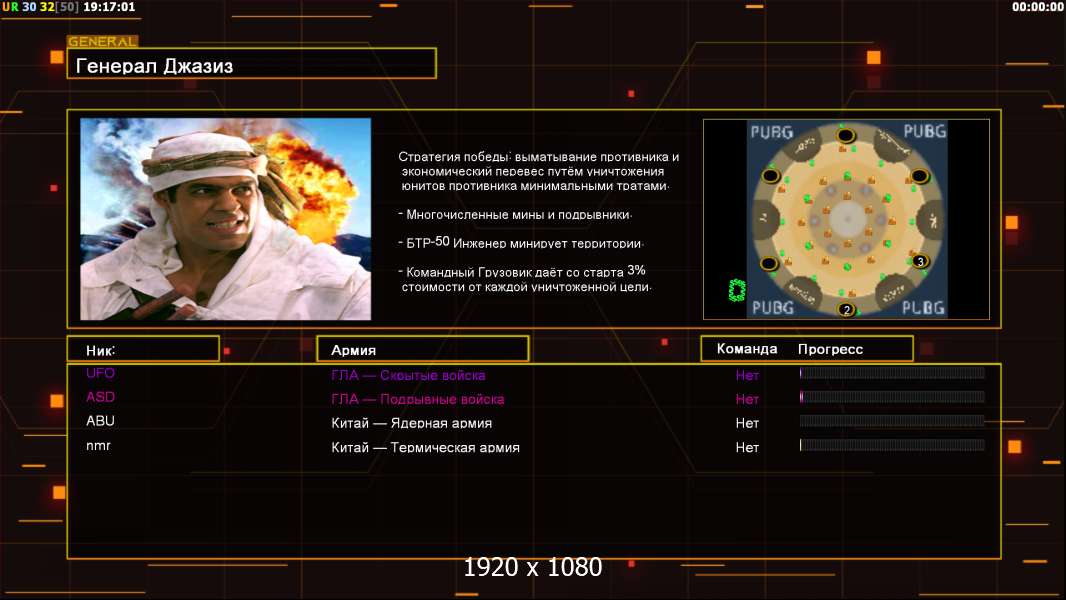Viewport: 1066px width, 600px height.
Task: Select start position marker 3 on minimap
Action: [920, 261]
